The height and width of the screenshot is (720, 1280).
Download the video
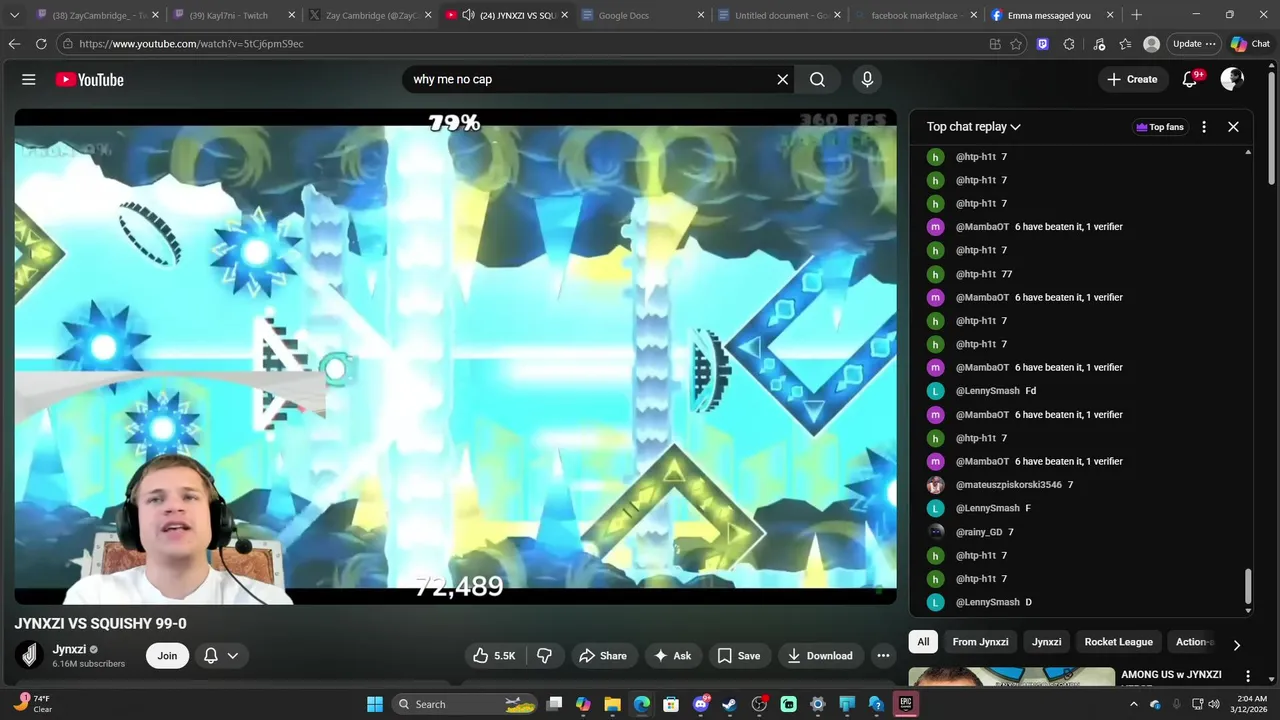(820, 656)
